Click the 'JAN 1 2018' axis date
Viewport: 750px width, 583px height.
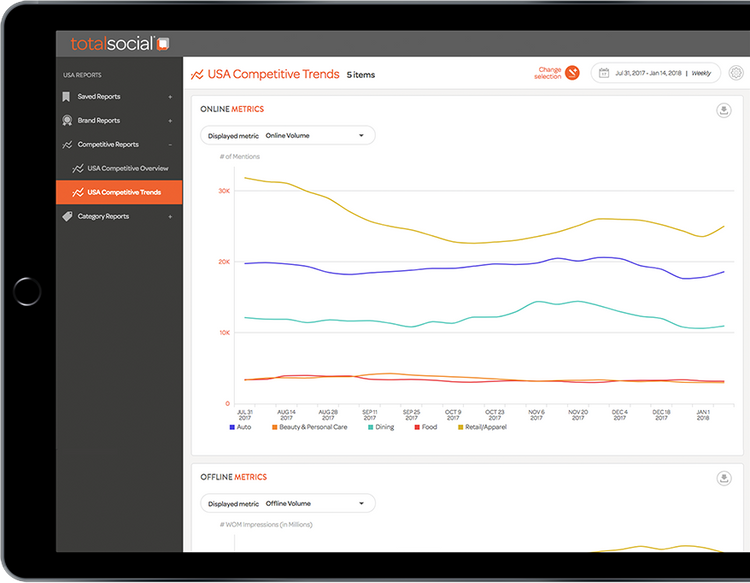(703, 415)
